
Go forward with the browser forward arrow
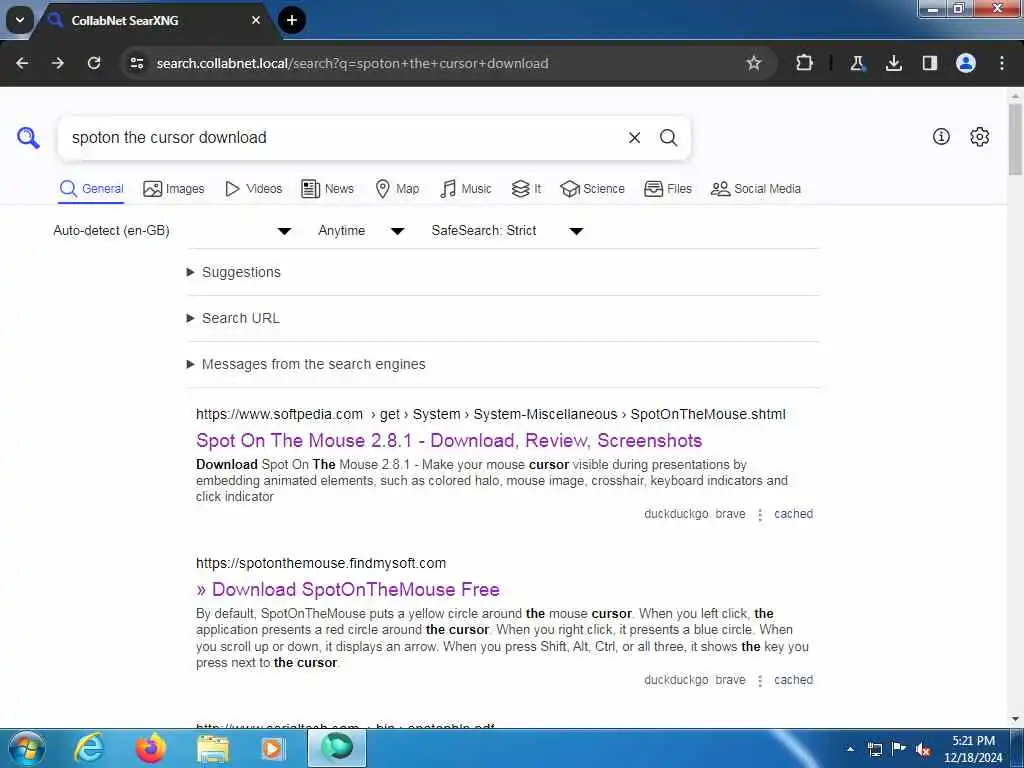click(x=58, y=63)
